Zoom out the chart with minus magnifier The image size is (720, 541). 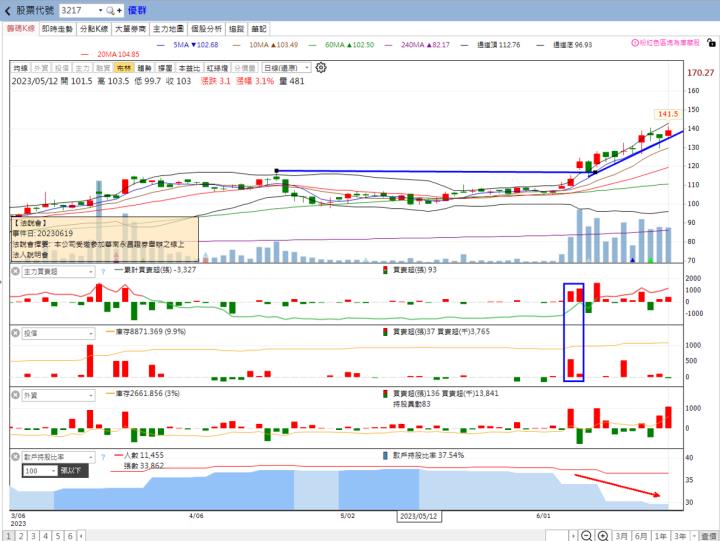tap(586, 535)
